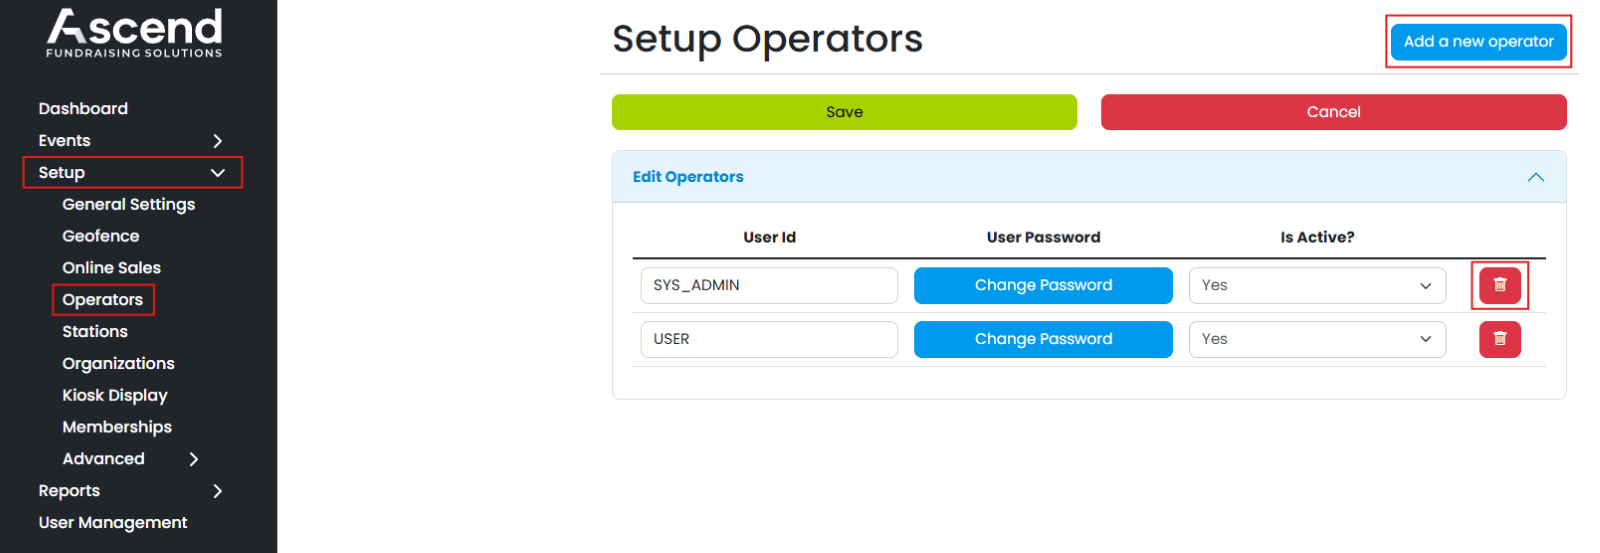The height and width of the screenshot is (553, 1600).
Task: Click the SYS_ADMIN User Id field
Action: (x=768, y=285)
